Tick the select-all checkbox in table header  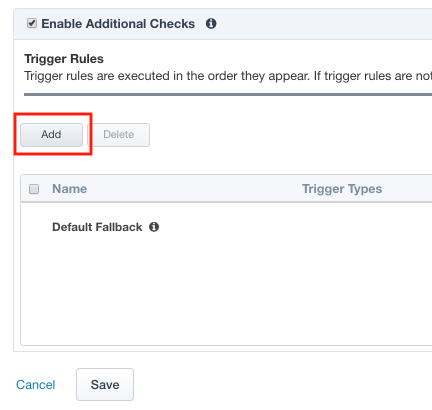coord(34,189)
